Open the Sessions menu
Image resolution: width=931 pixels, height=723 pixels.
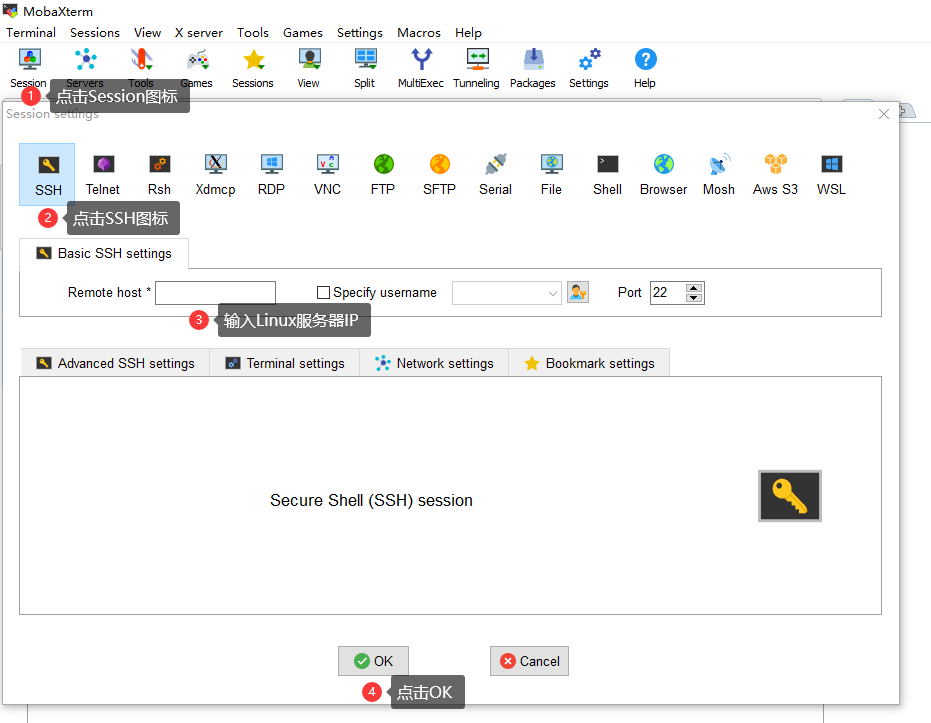[95, 33]
